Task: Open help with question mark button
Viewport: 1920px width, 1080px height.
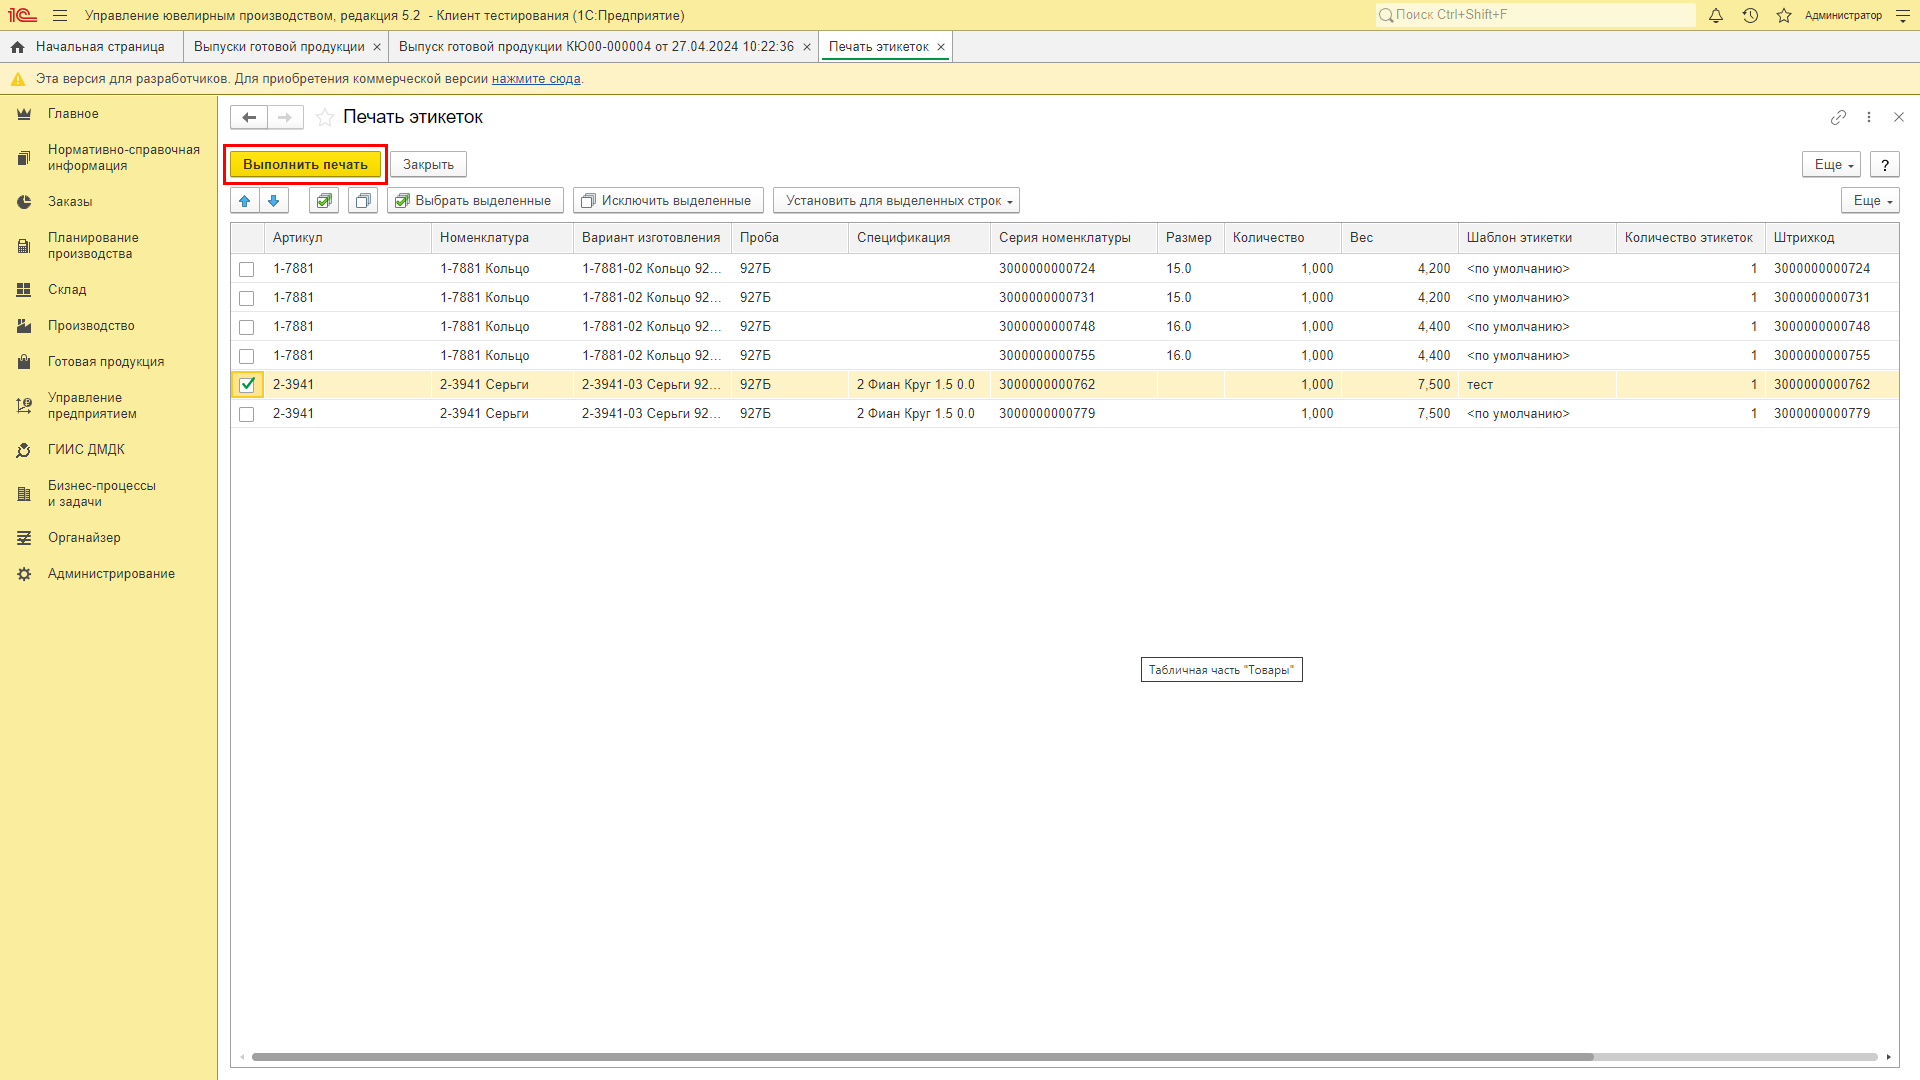Action: coord(1885,165)
